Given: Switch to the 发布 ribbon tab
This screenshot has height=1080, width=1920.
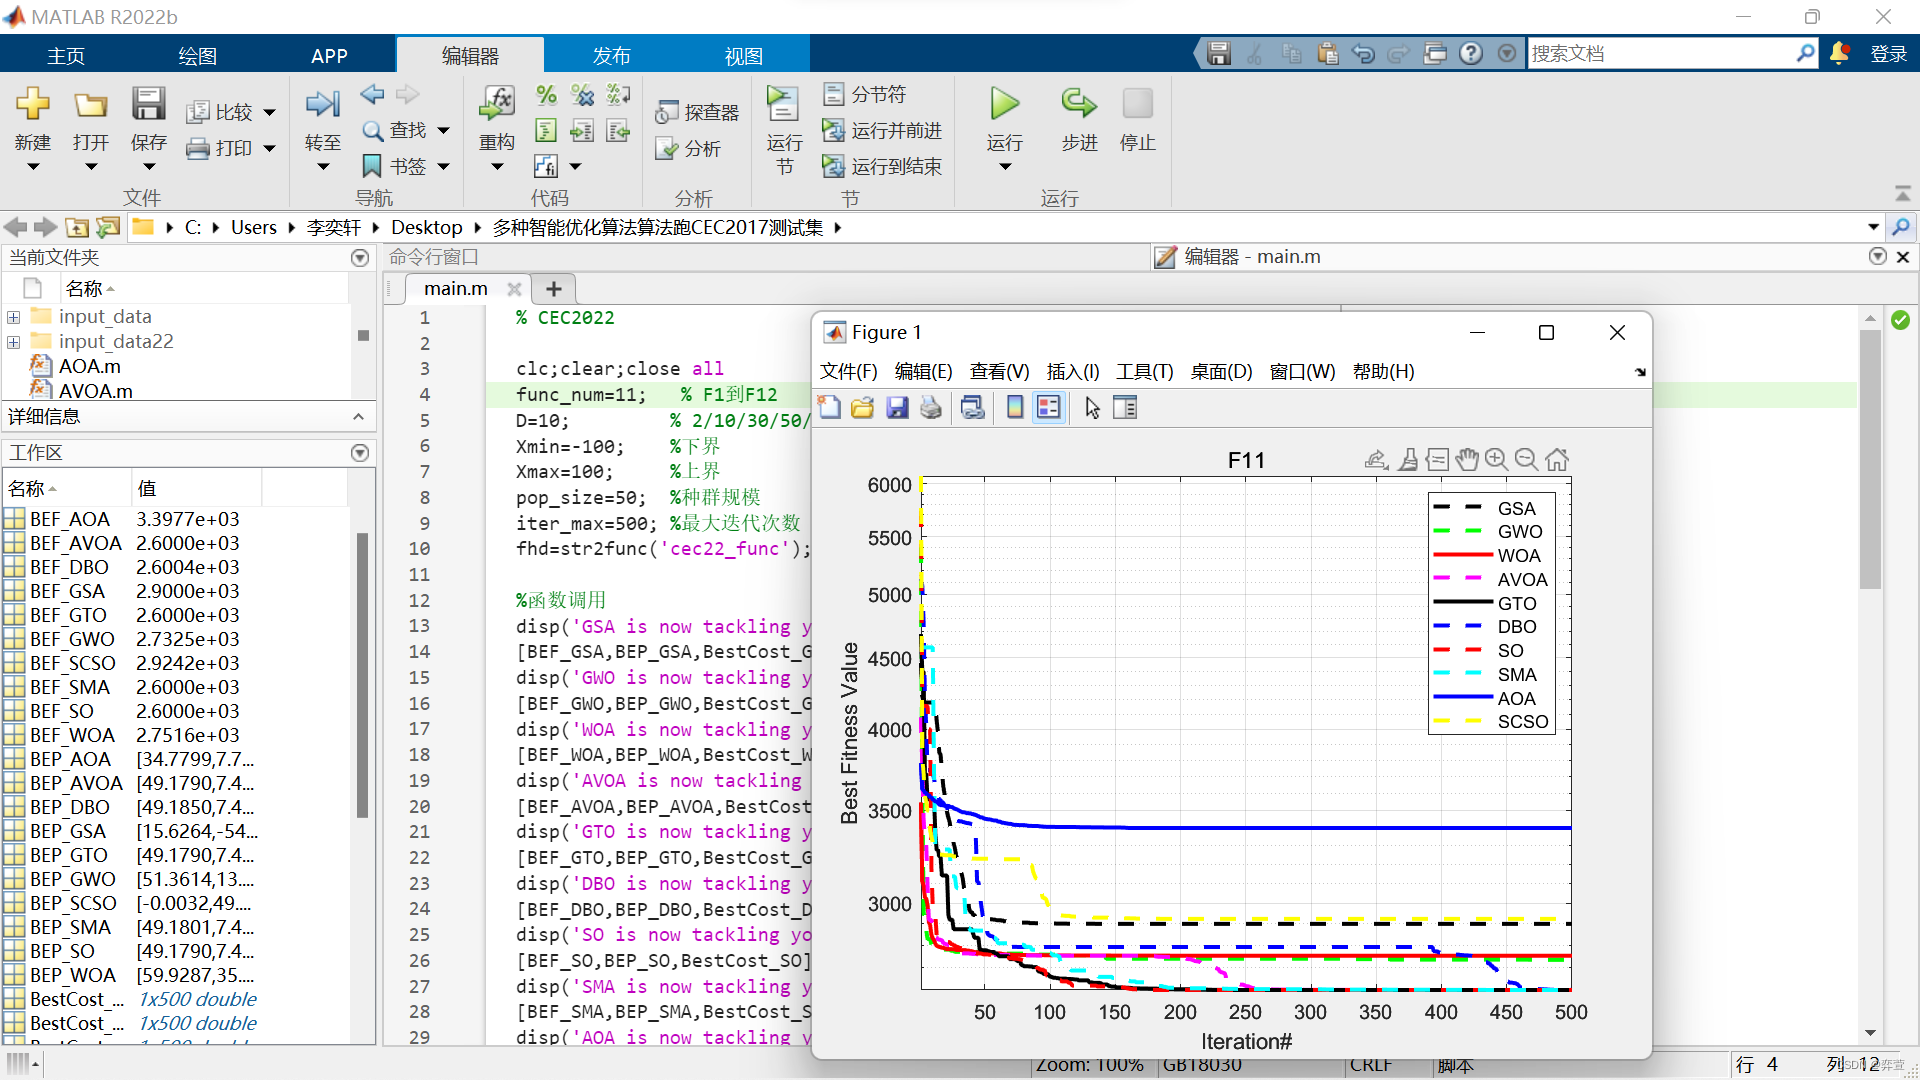Looking at the screenshot, I should [611, 56].
